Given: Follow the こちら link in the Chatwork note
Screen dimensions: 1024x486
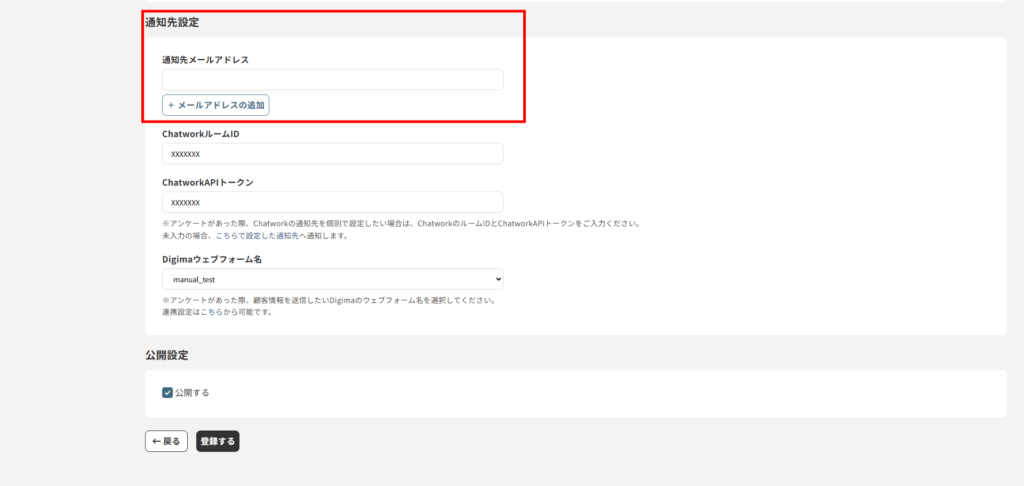Looking at the screenshot, I should (226, 235).
